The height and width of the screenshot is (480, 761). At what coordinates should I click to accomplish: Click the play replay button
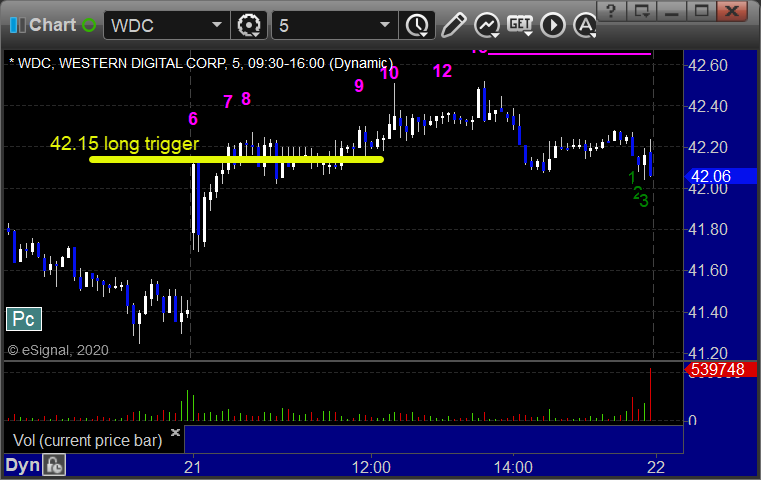(x=553, y=25)
